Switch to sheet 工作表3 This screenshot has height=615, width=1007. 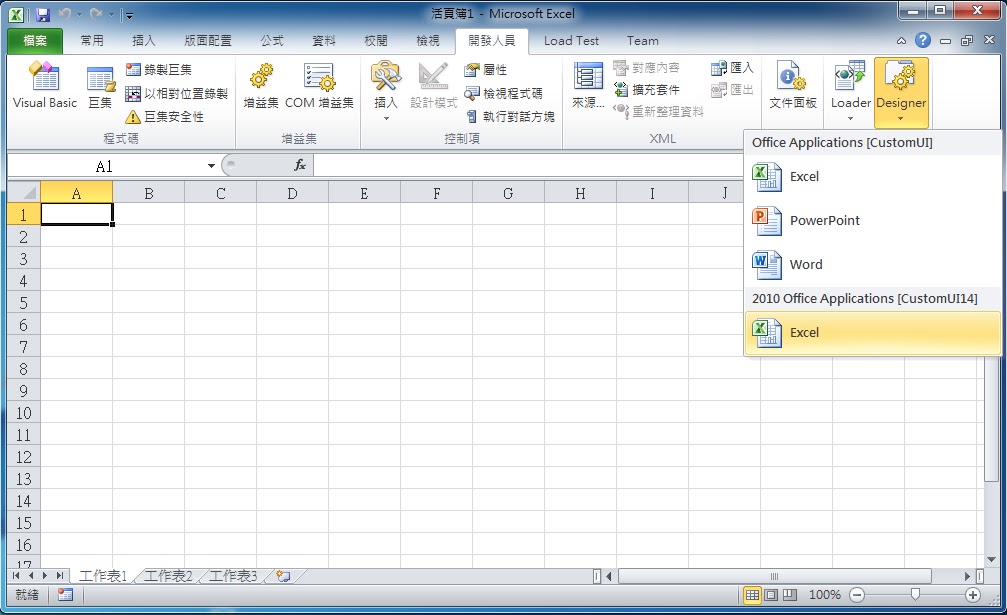click(233, 576)
